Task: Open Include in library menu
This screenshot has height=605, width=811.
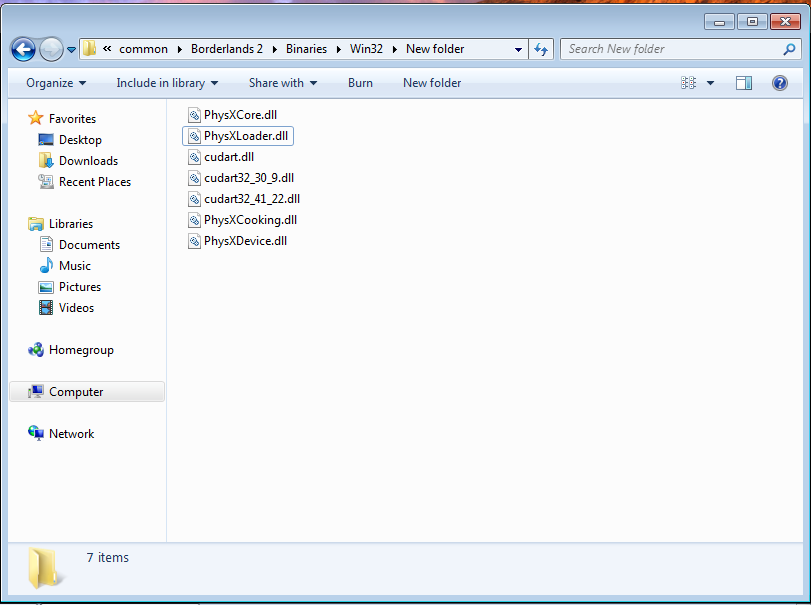Action: coord(167,83)
